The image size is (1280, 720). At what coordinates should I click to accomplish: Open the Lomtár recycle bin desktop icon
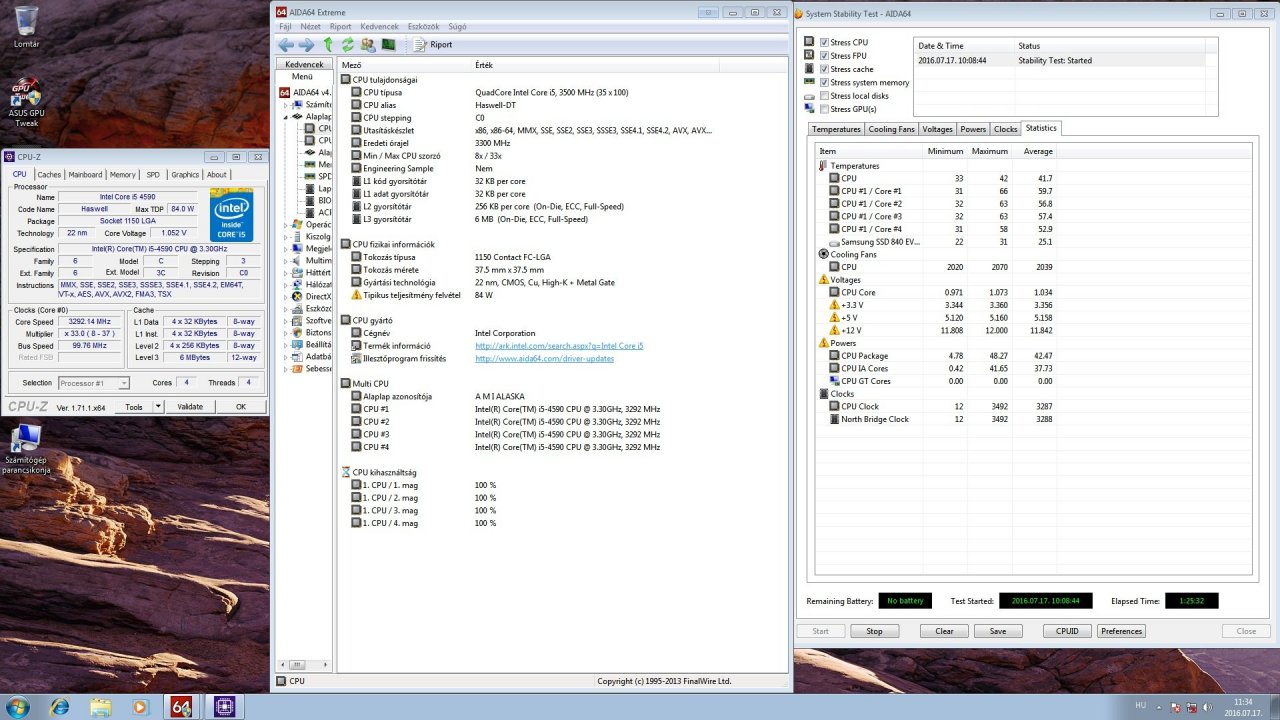pos(27,28)
